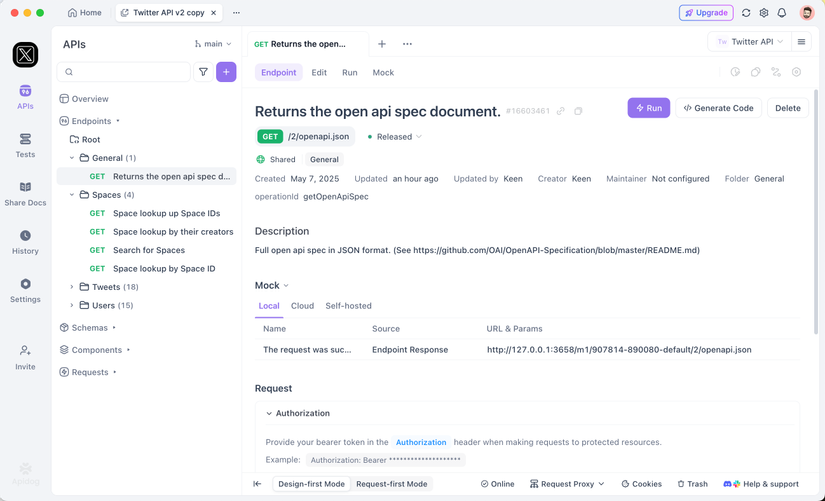
Task: Open the Request Proxy dropdown
Action: pyautogui.click(x=567, y=484)
